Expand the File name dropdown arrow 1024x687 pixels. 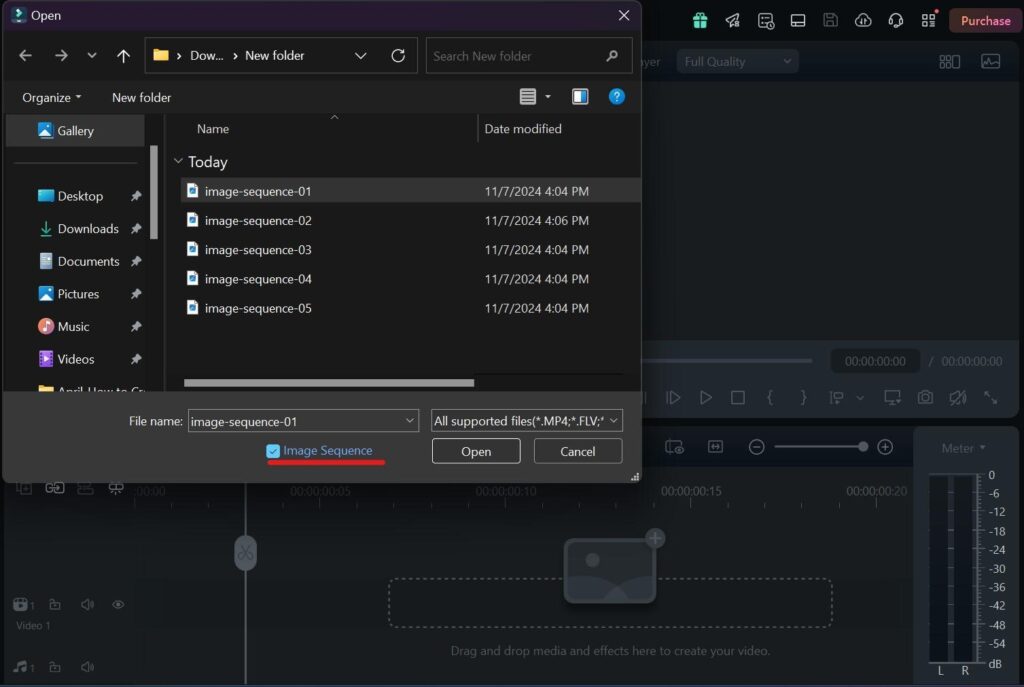pyautogui.click(x=409, y=421)
